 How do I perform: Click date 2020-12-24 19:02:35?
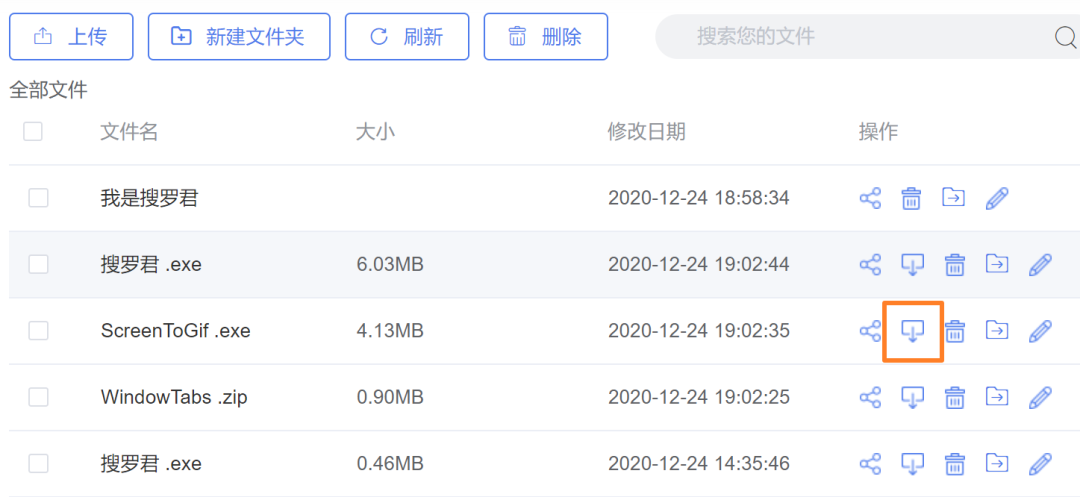[699, 331]
